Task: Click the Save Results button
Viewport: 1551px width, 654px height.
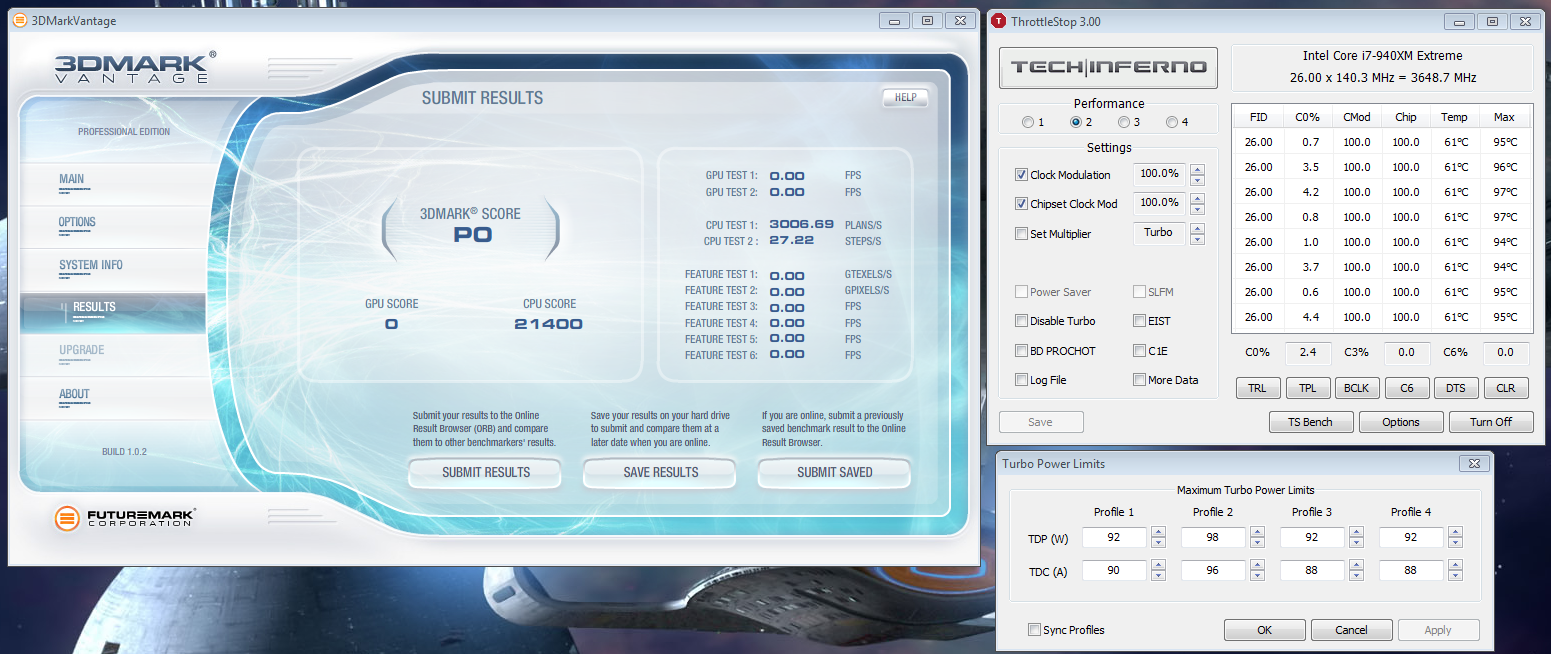Action: click(660, 472)
